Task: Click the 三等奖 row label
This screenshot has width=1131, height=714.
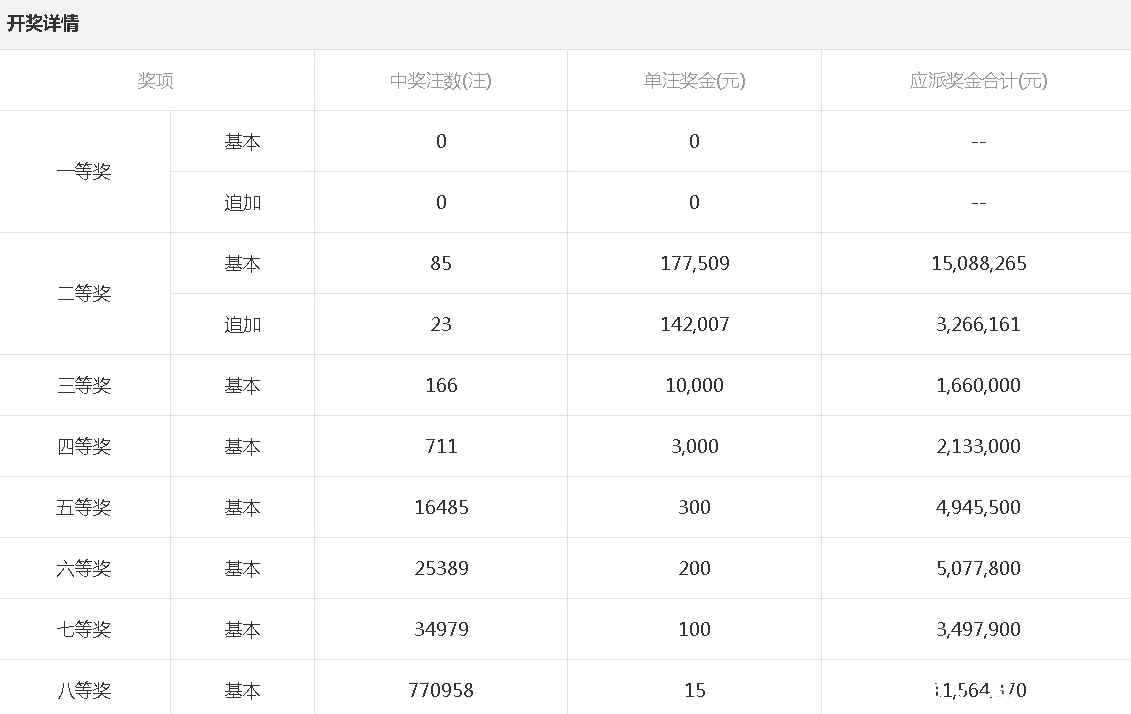Action: 85,385
